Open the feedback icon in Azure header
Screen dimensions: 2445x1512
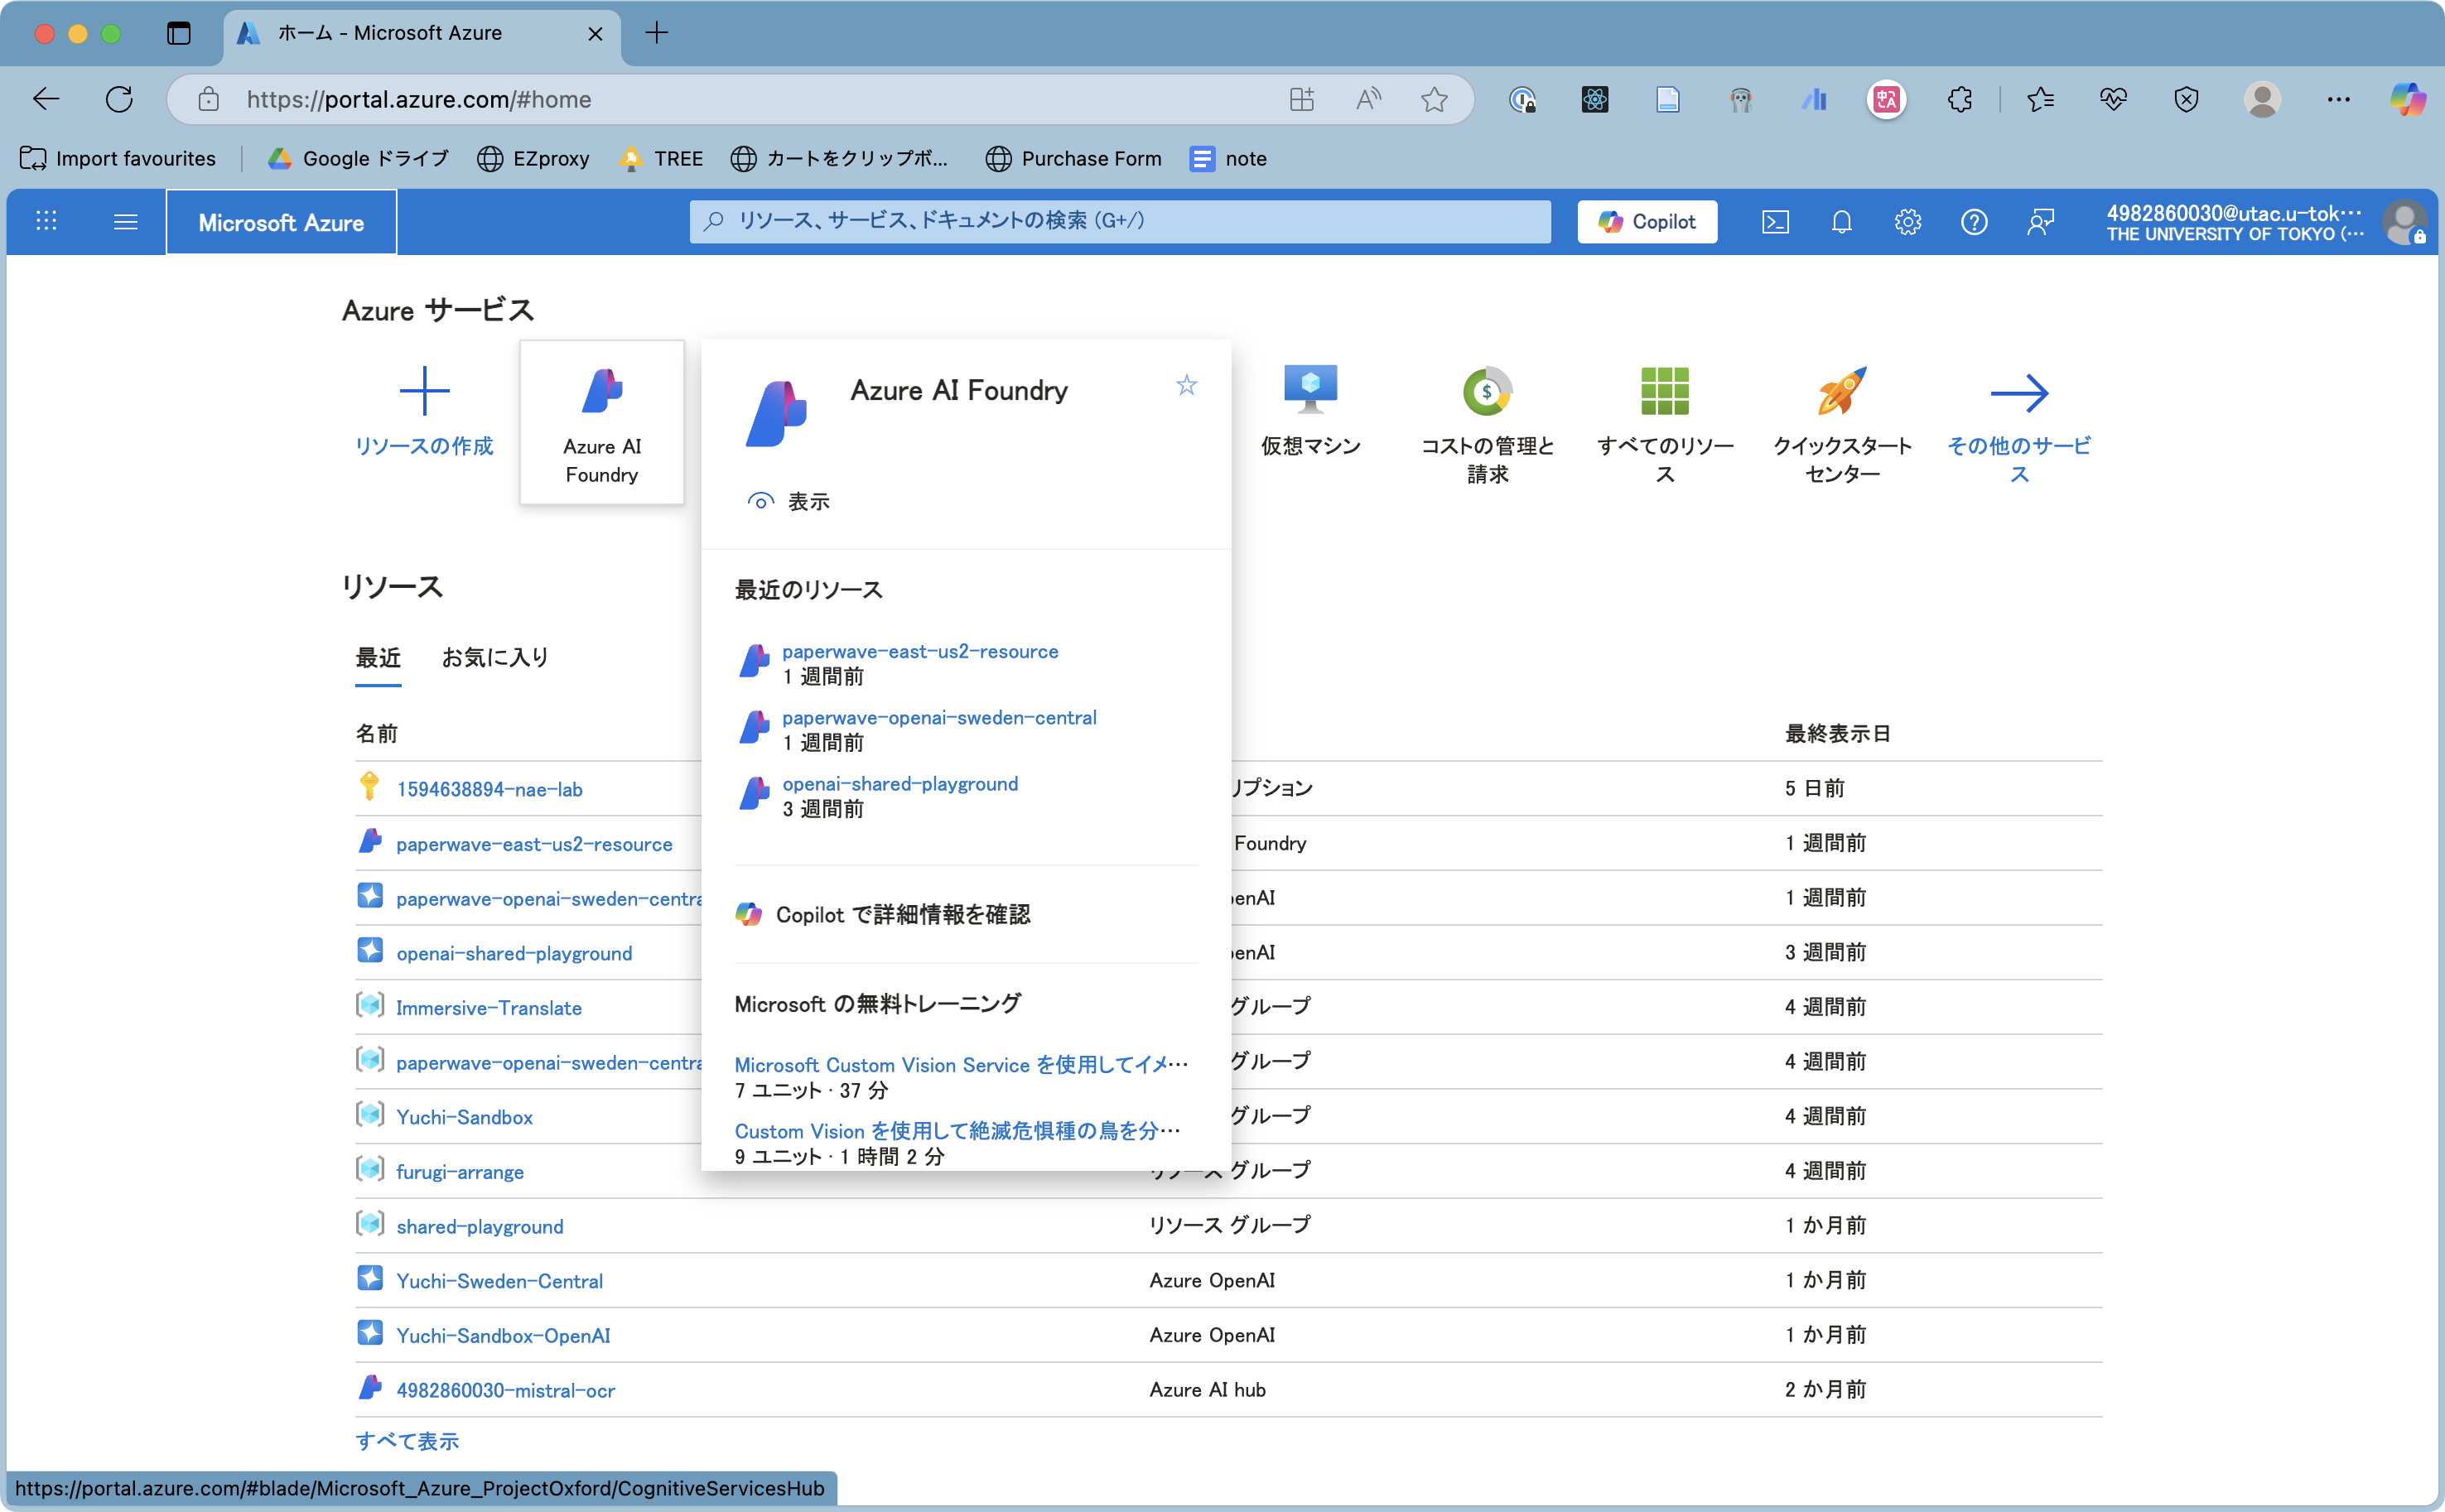(x=2041, y=222)
